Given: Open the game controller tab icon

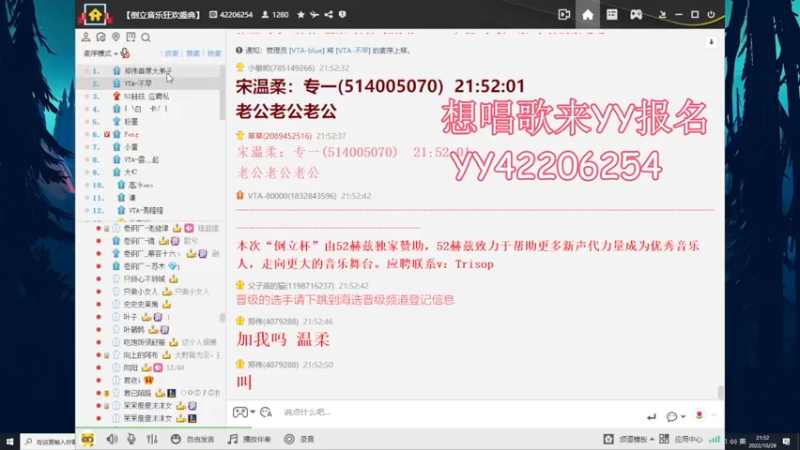Looking at the screenshot, I should tap(636, 15).
